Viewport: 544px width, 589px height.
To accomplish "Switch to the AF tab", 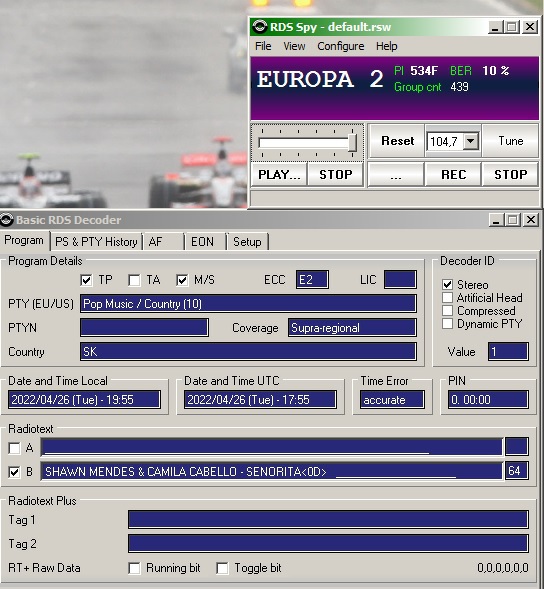I will (x=164, y=242).
